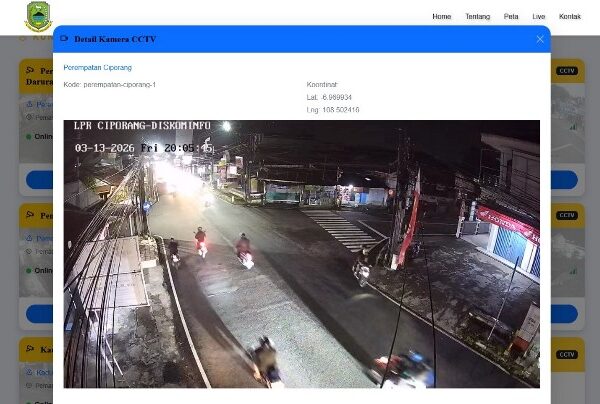Open the Kontak navigation link
The image size is (600, 404).
coord(570,17)
